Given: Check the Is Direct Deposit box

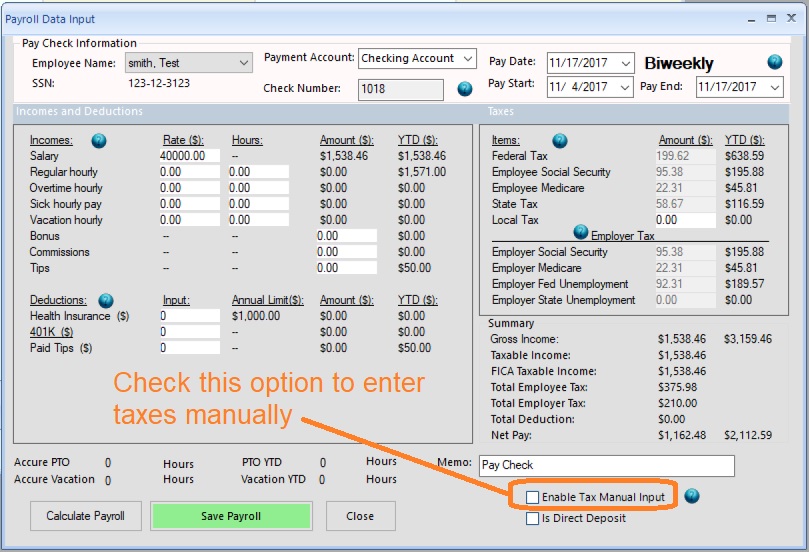Looking at the screenshot, I should (533, 518).
